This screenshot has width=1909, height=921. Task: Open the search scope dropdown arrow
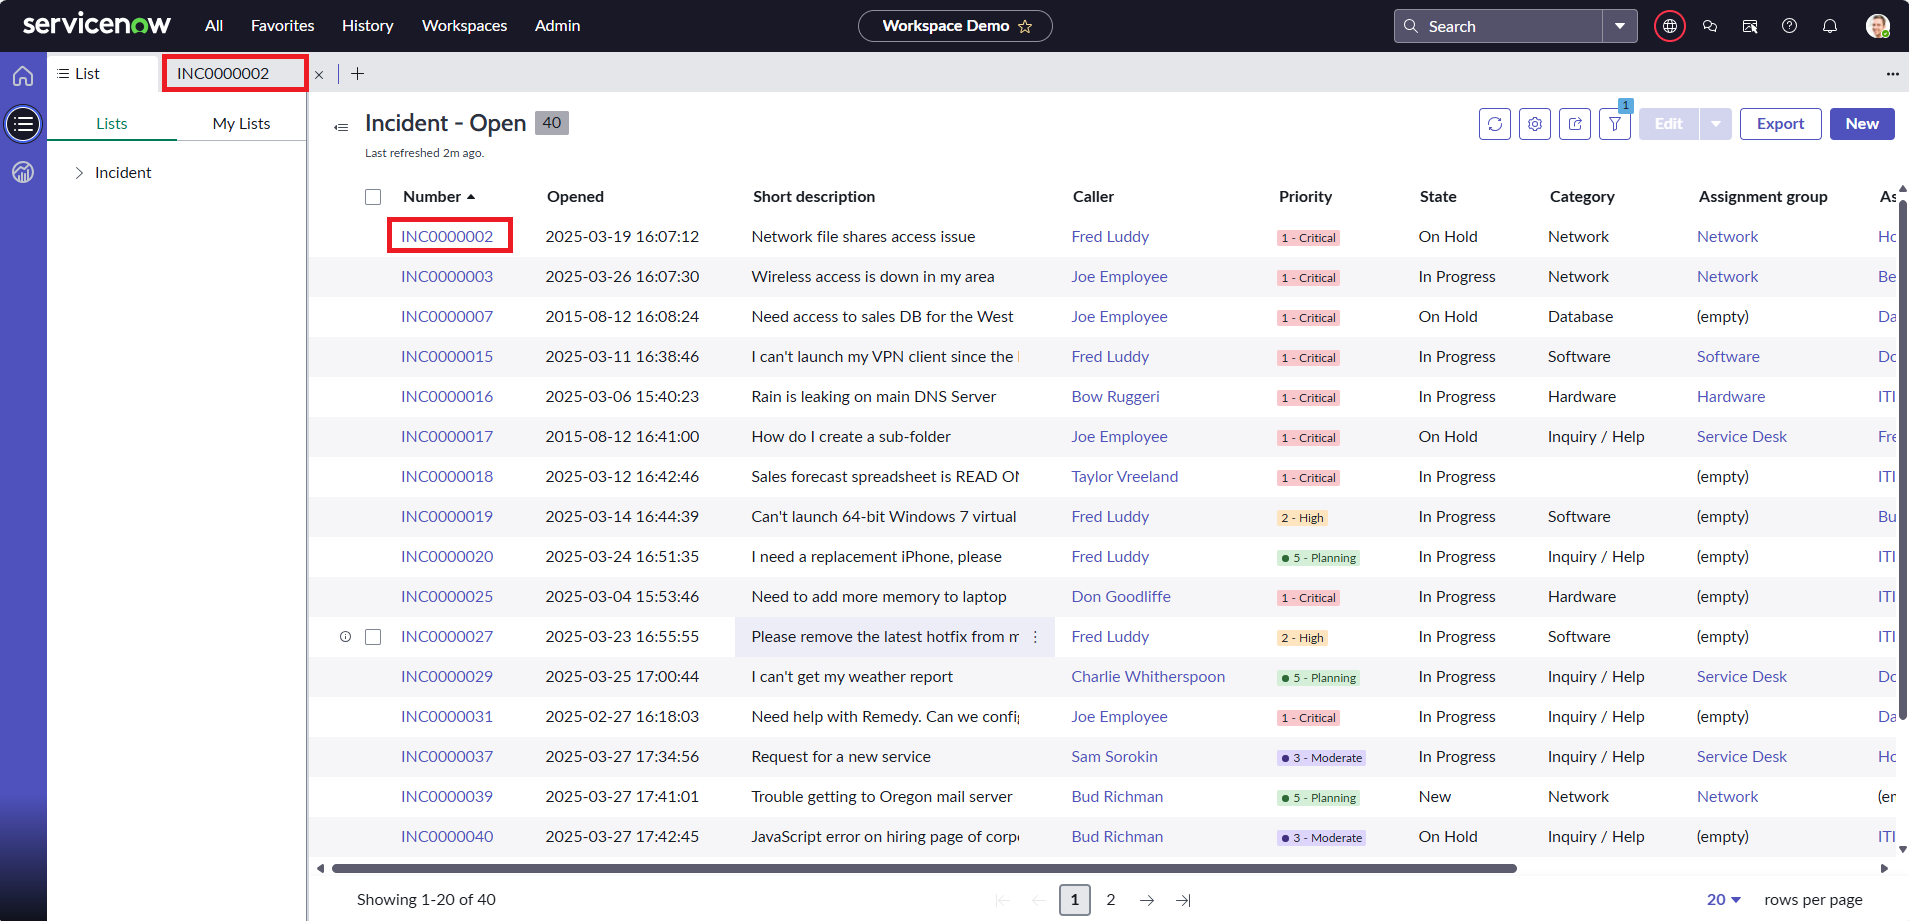point(1619,26)
